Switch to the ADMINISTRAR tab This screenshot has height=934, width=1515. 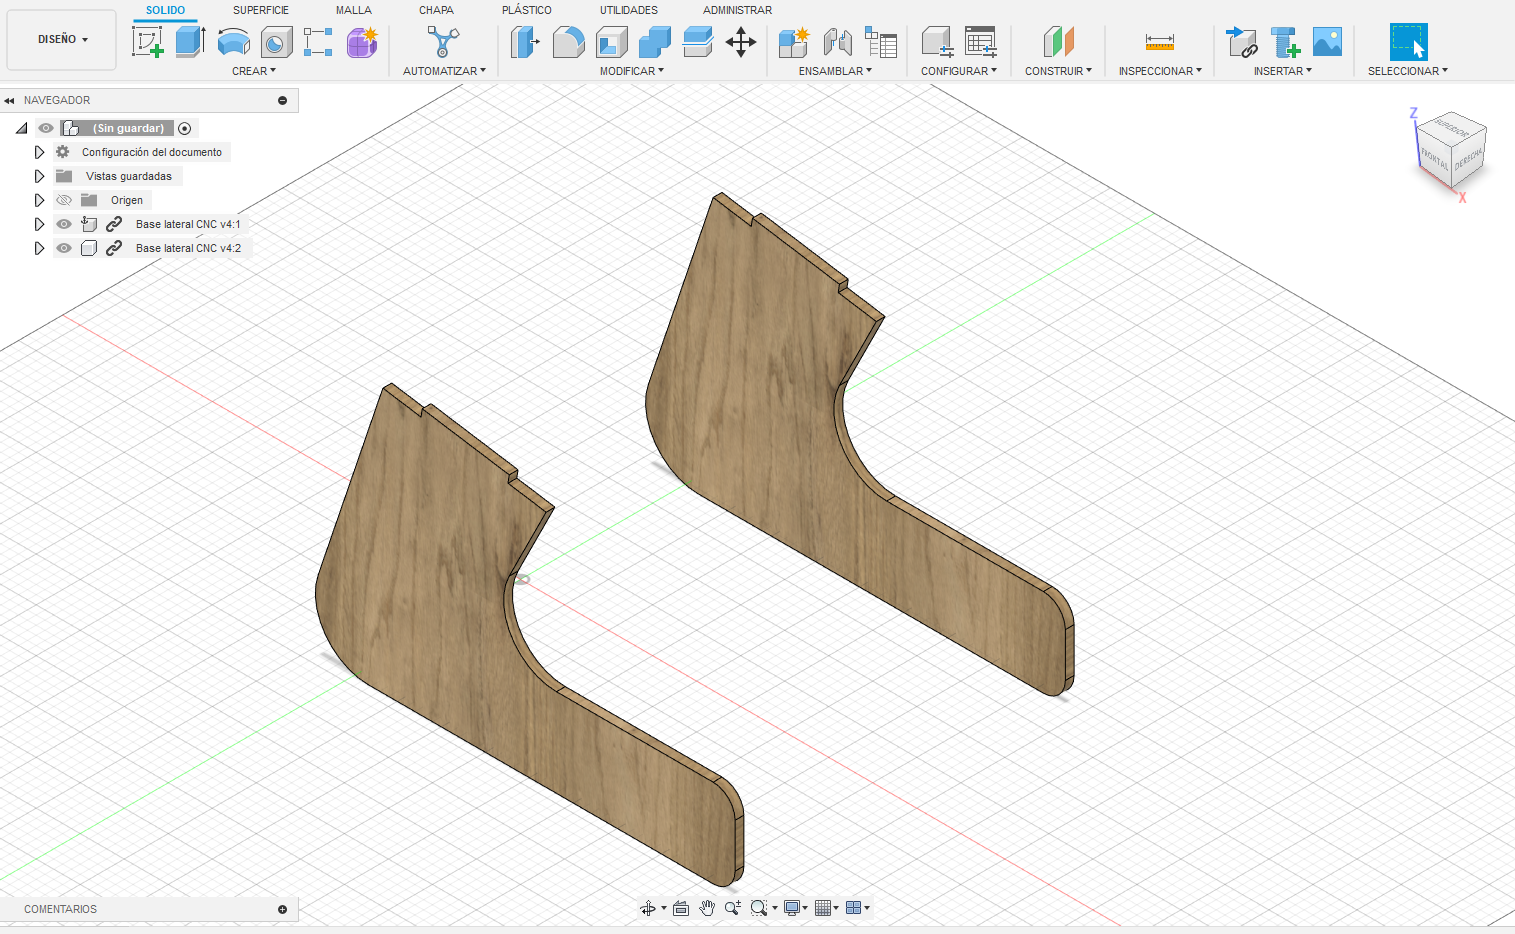click(x=737, y=10)
